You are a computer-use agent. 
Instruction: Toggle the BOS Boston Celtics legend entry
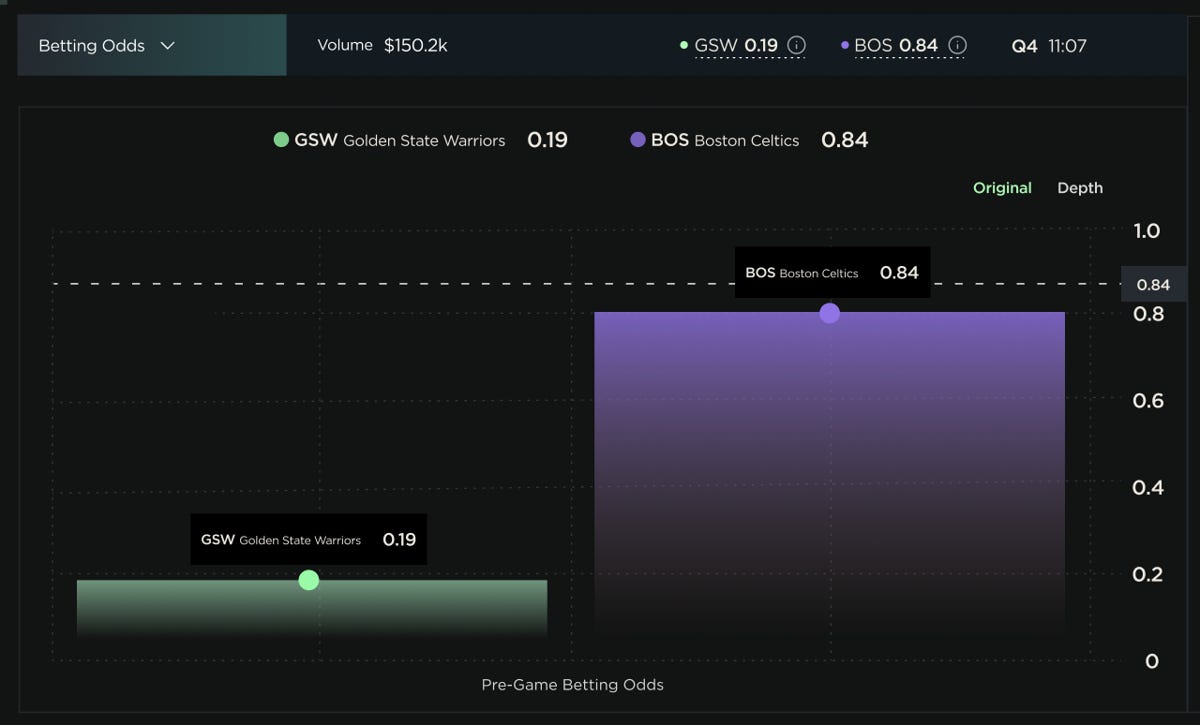click(x=749, y=140)
